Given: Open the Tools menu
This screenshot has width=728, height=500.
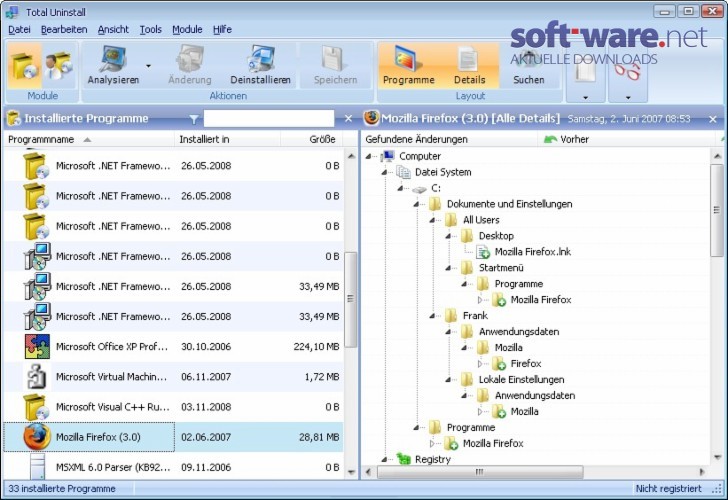Looking at the screenshot, I should (x=151, y=29).
